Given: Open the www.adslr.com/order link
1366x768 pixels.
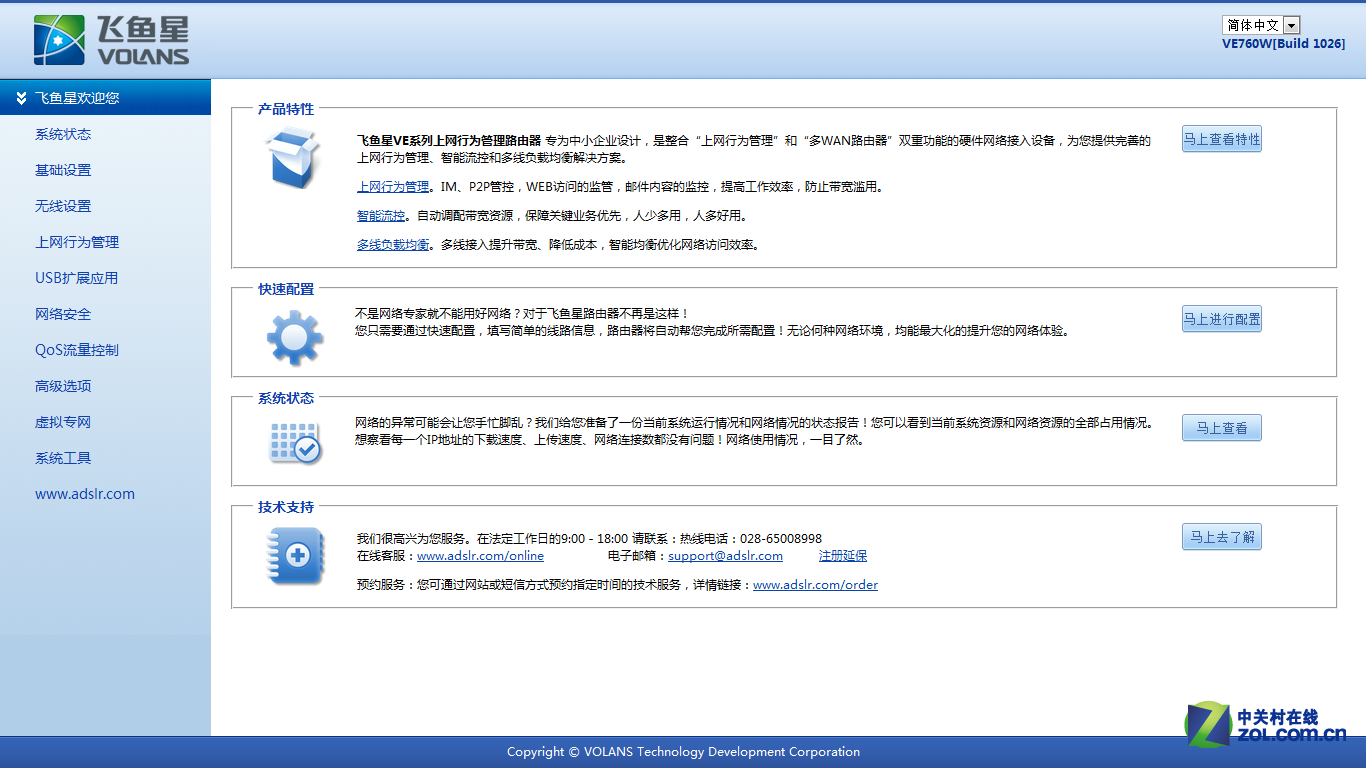Looking at the screenshot, I should [x=815, y=585].
